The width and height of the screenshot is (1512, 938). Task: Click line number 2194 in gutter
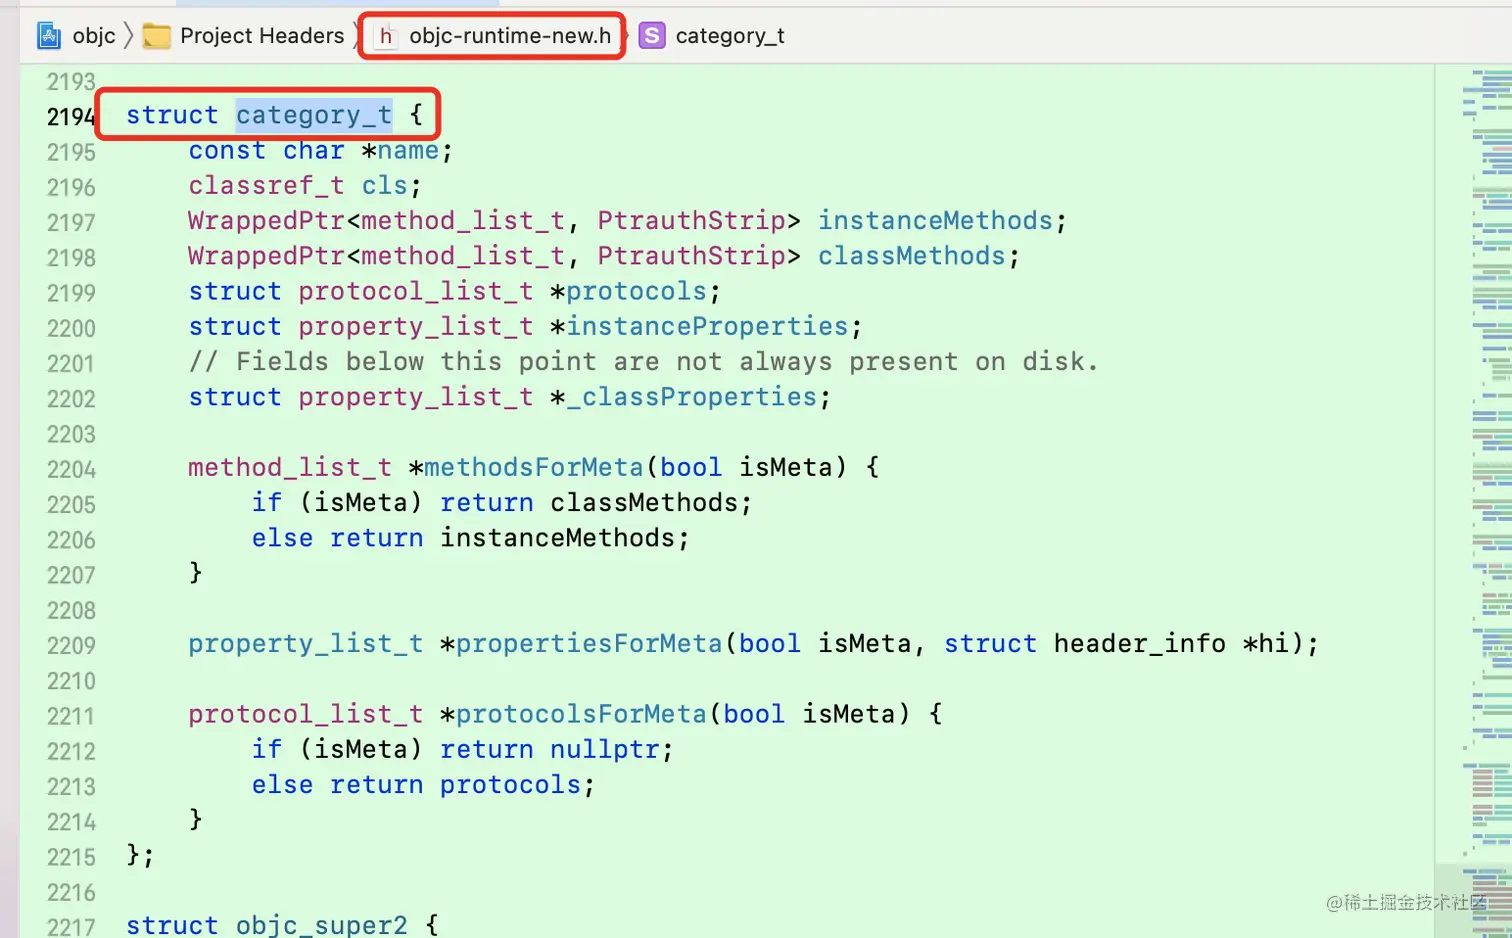(x=71, y=117)
